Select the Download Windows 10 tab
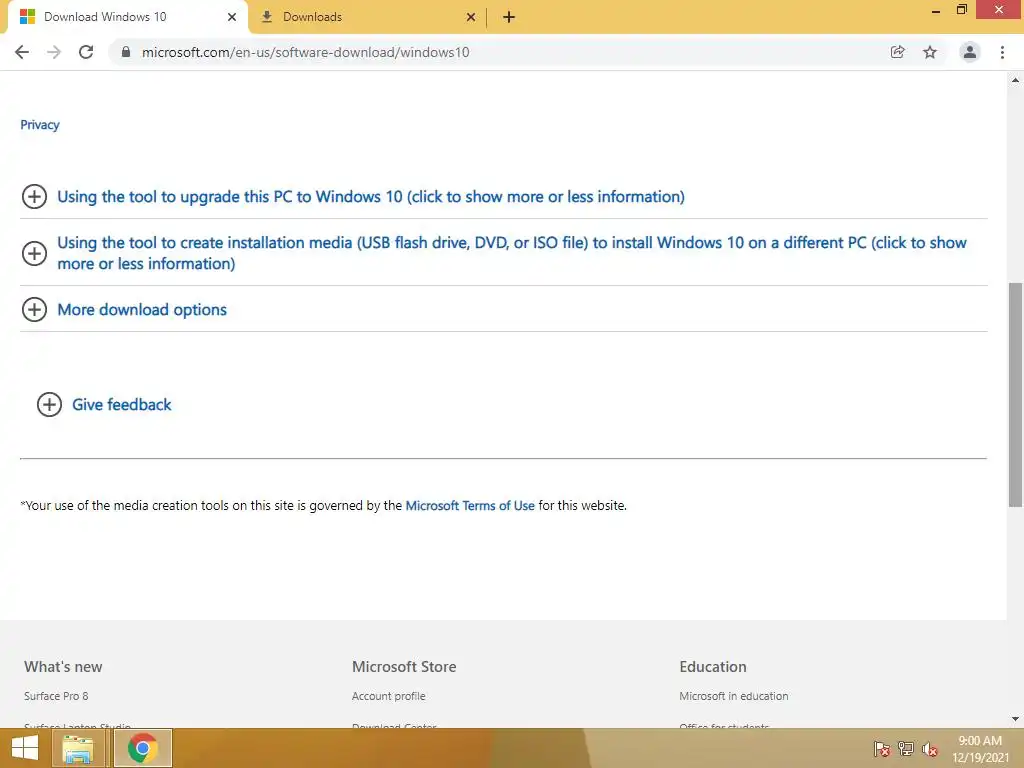The height and width of the screenshot is (768, 1024). click(127, 17)
